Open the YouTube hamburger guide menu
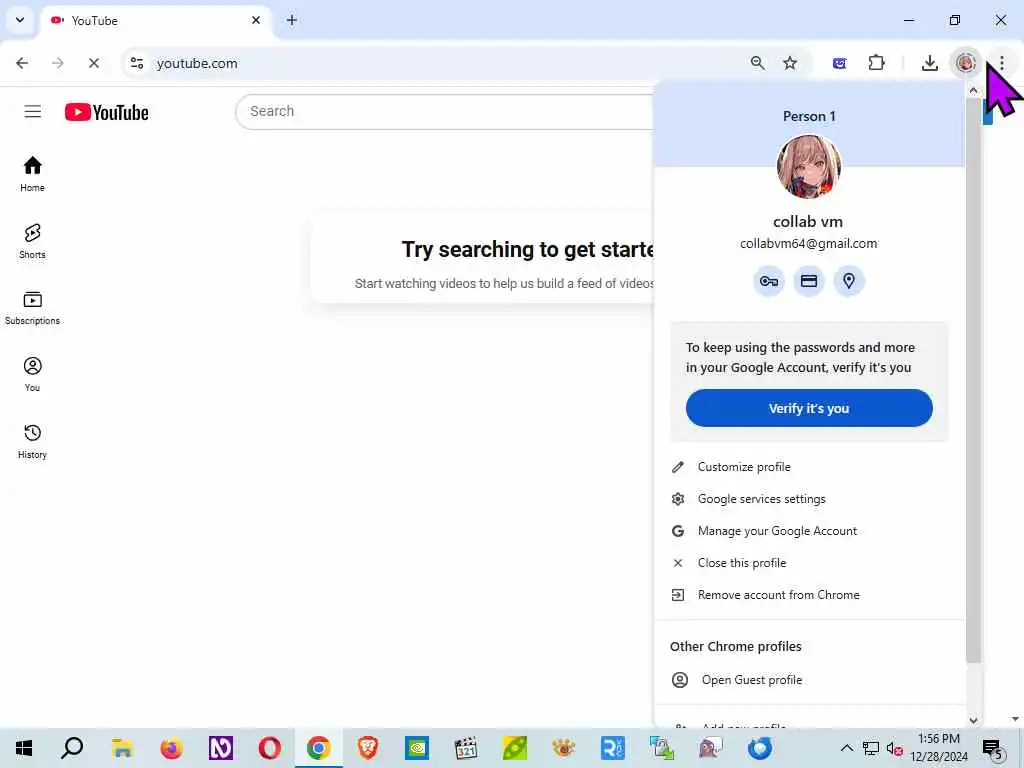1024x768 pixels. [33, 112]
